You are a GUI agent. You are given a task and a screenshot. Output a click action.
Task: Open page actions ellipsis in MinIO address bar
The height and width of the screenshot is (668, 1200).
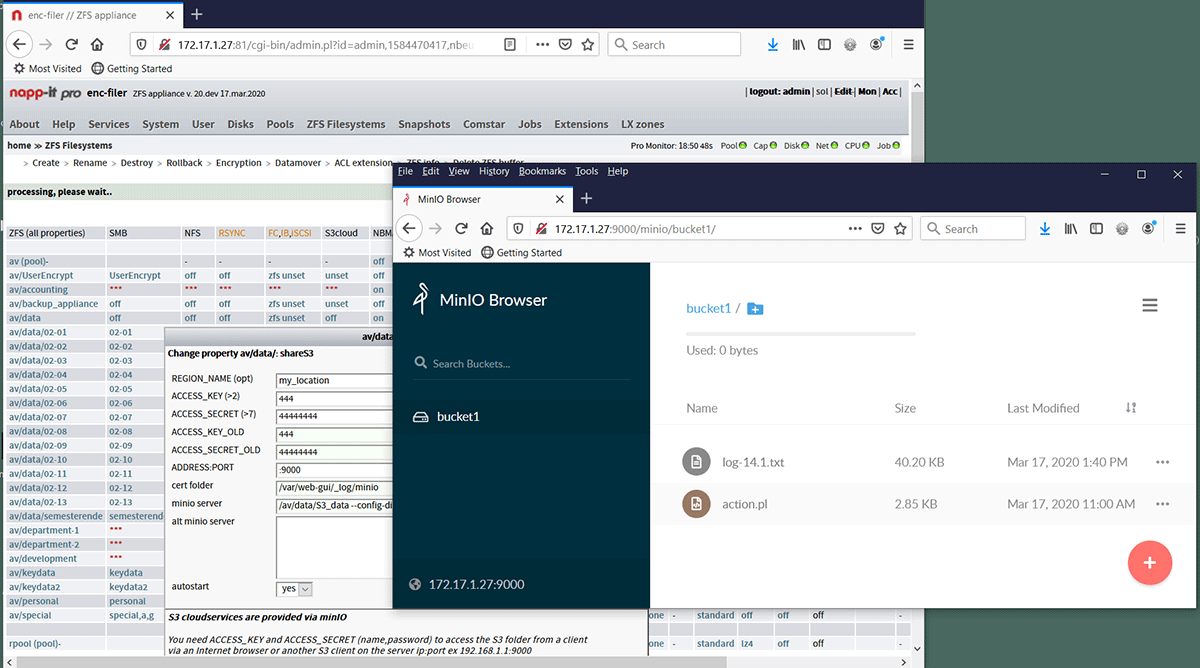point(854,229)
